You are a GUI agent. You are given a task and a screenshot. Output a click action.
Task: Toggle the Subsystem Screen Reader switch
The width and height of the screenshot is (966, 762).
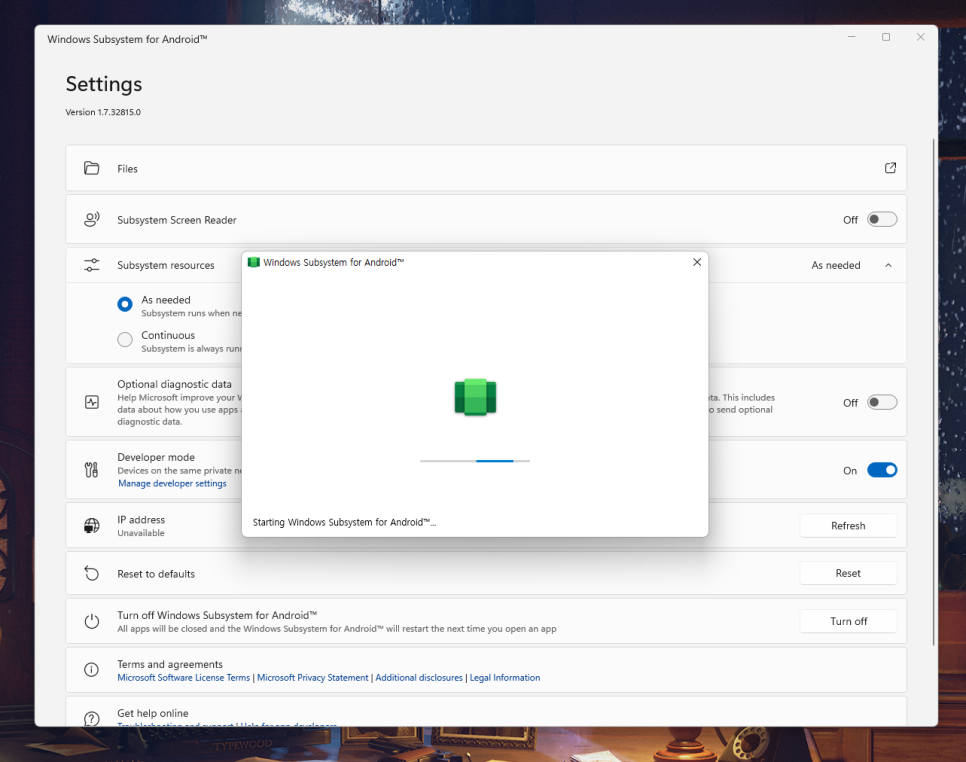tap(882, 219)
